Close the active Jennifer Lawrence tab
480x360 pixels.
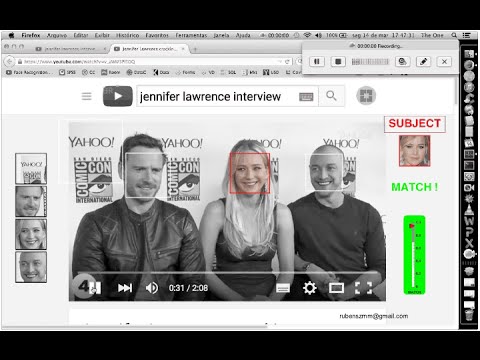pyautogui.click(x=183, y=49)
